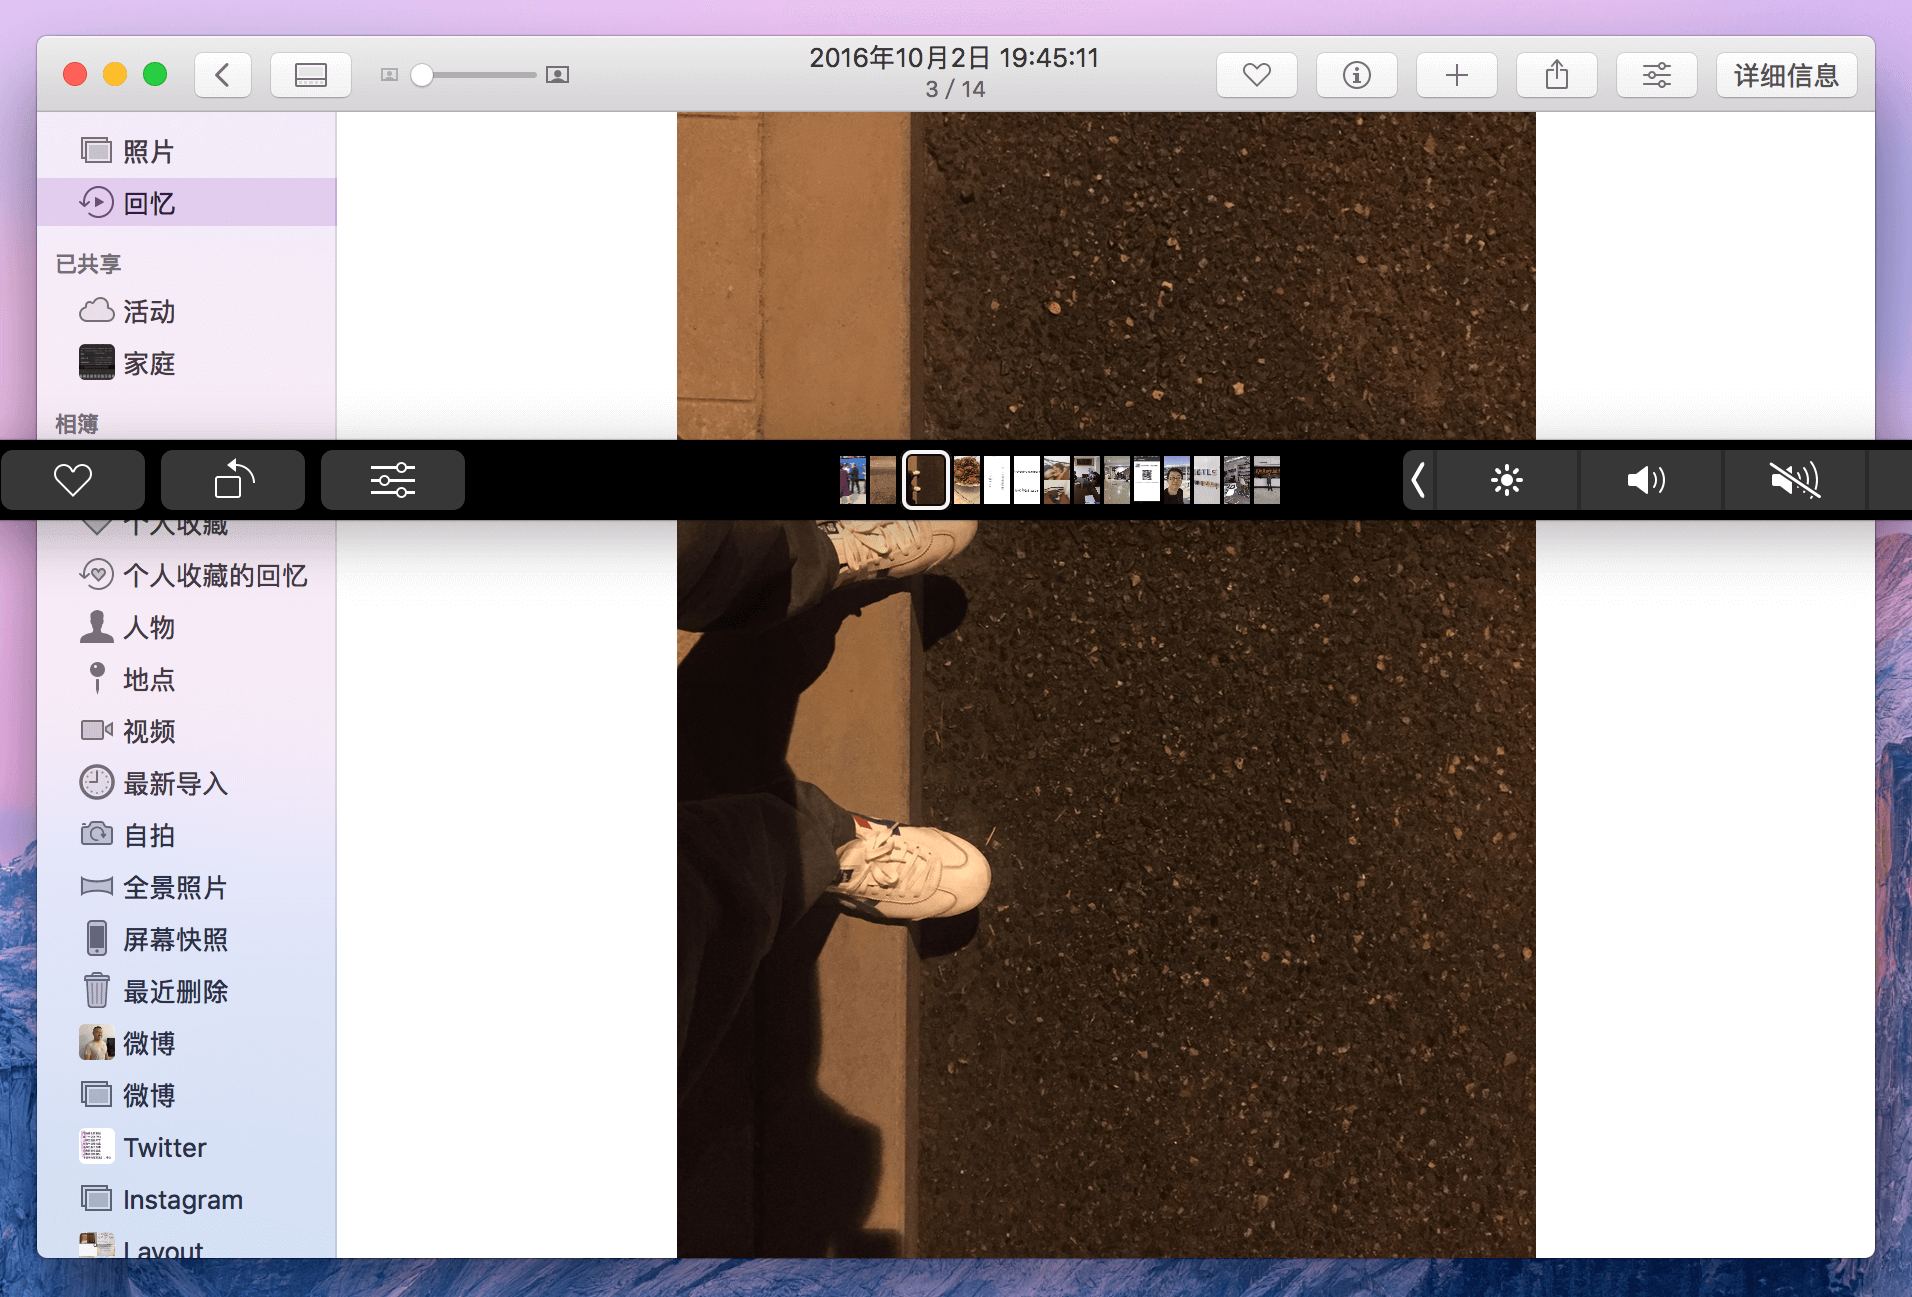Expand the Touch Bar control strip chevron
Screen dimensions: 1912x1297
(1418, 480)
